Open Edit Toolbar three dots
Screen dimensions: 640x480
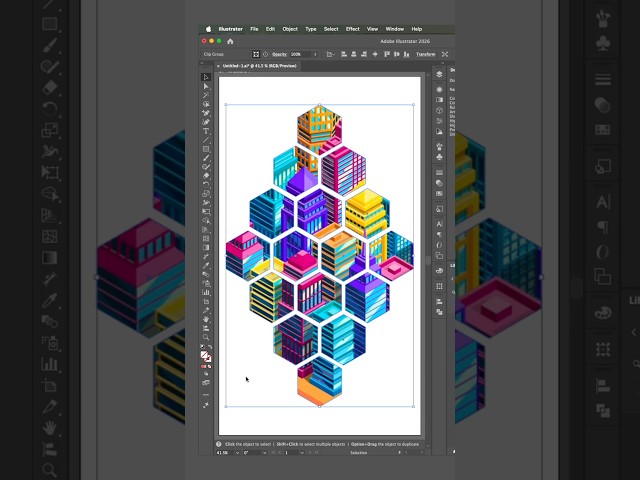pos(206,395)
